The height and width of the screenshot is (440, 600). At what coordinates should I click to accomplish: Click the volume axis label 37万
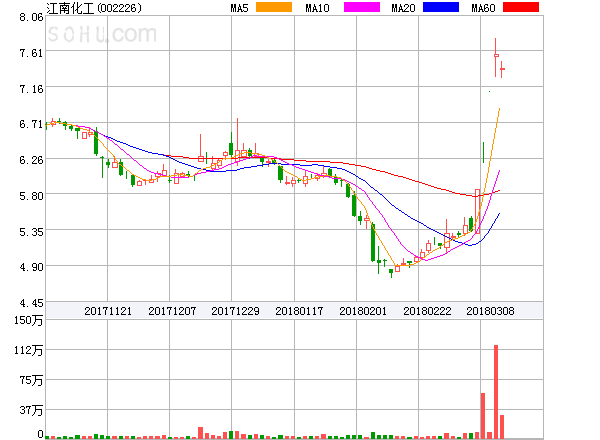point(31,411)
